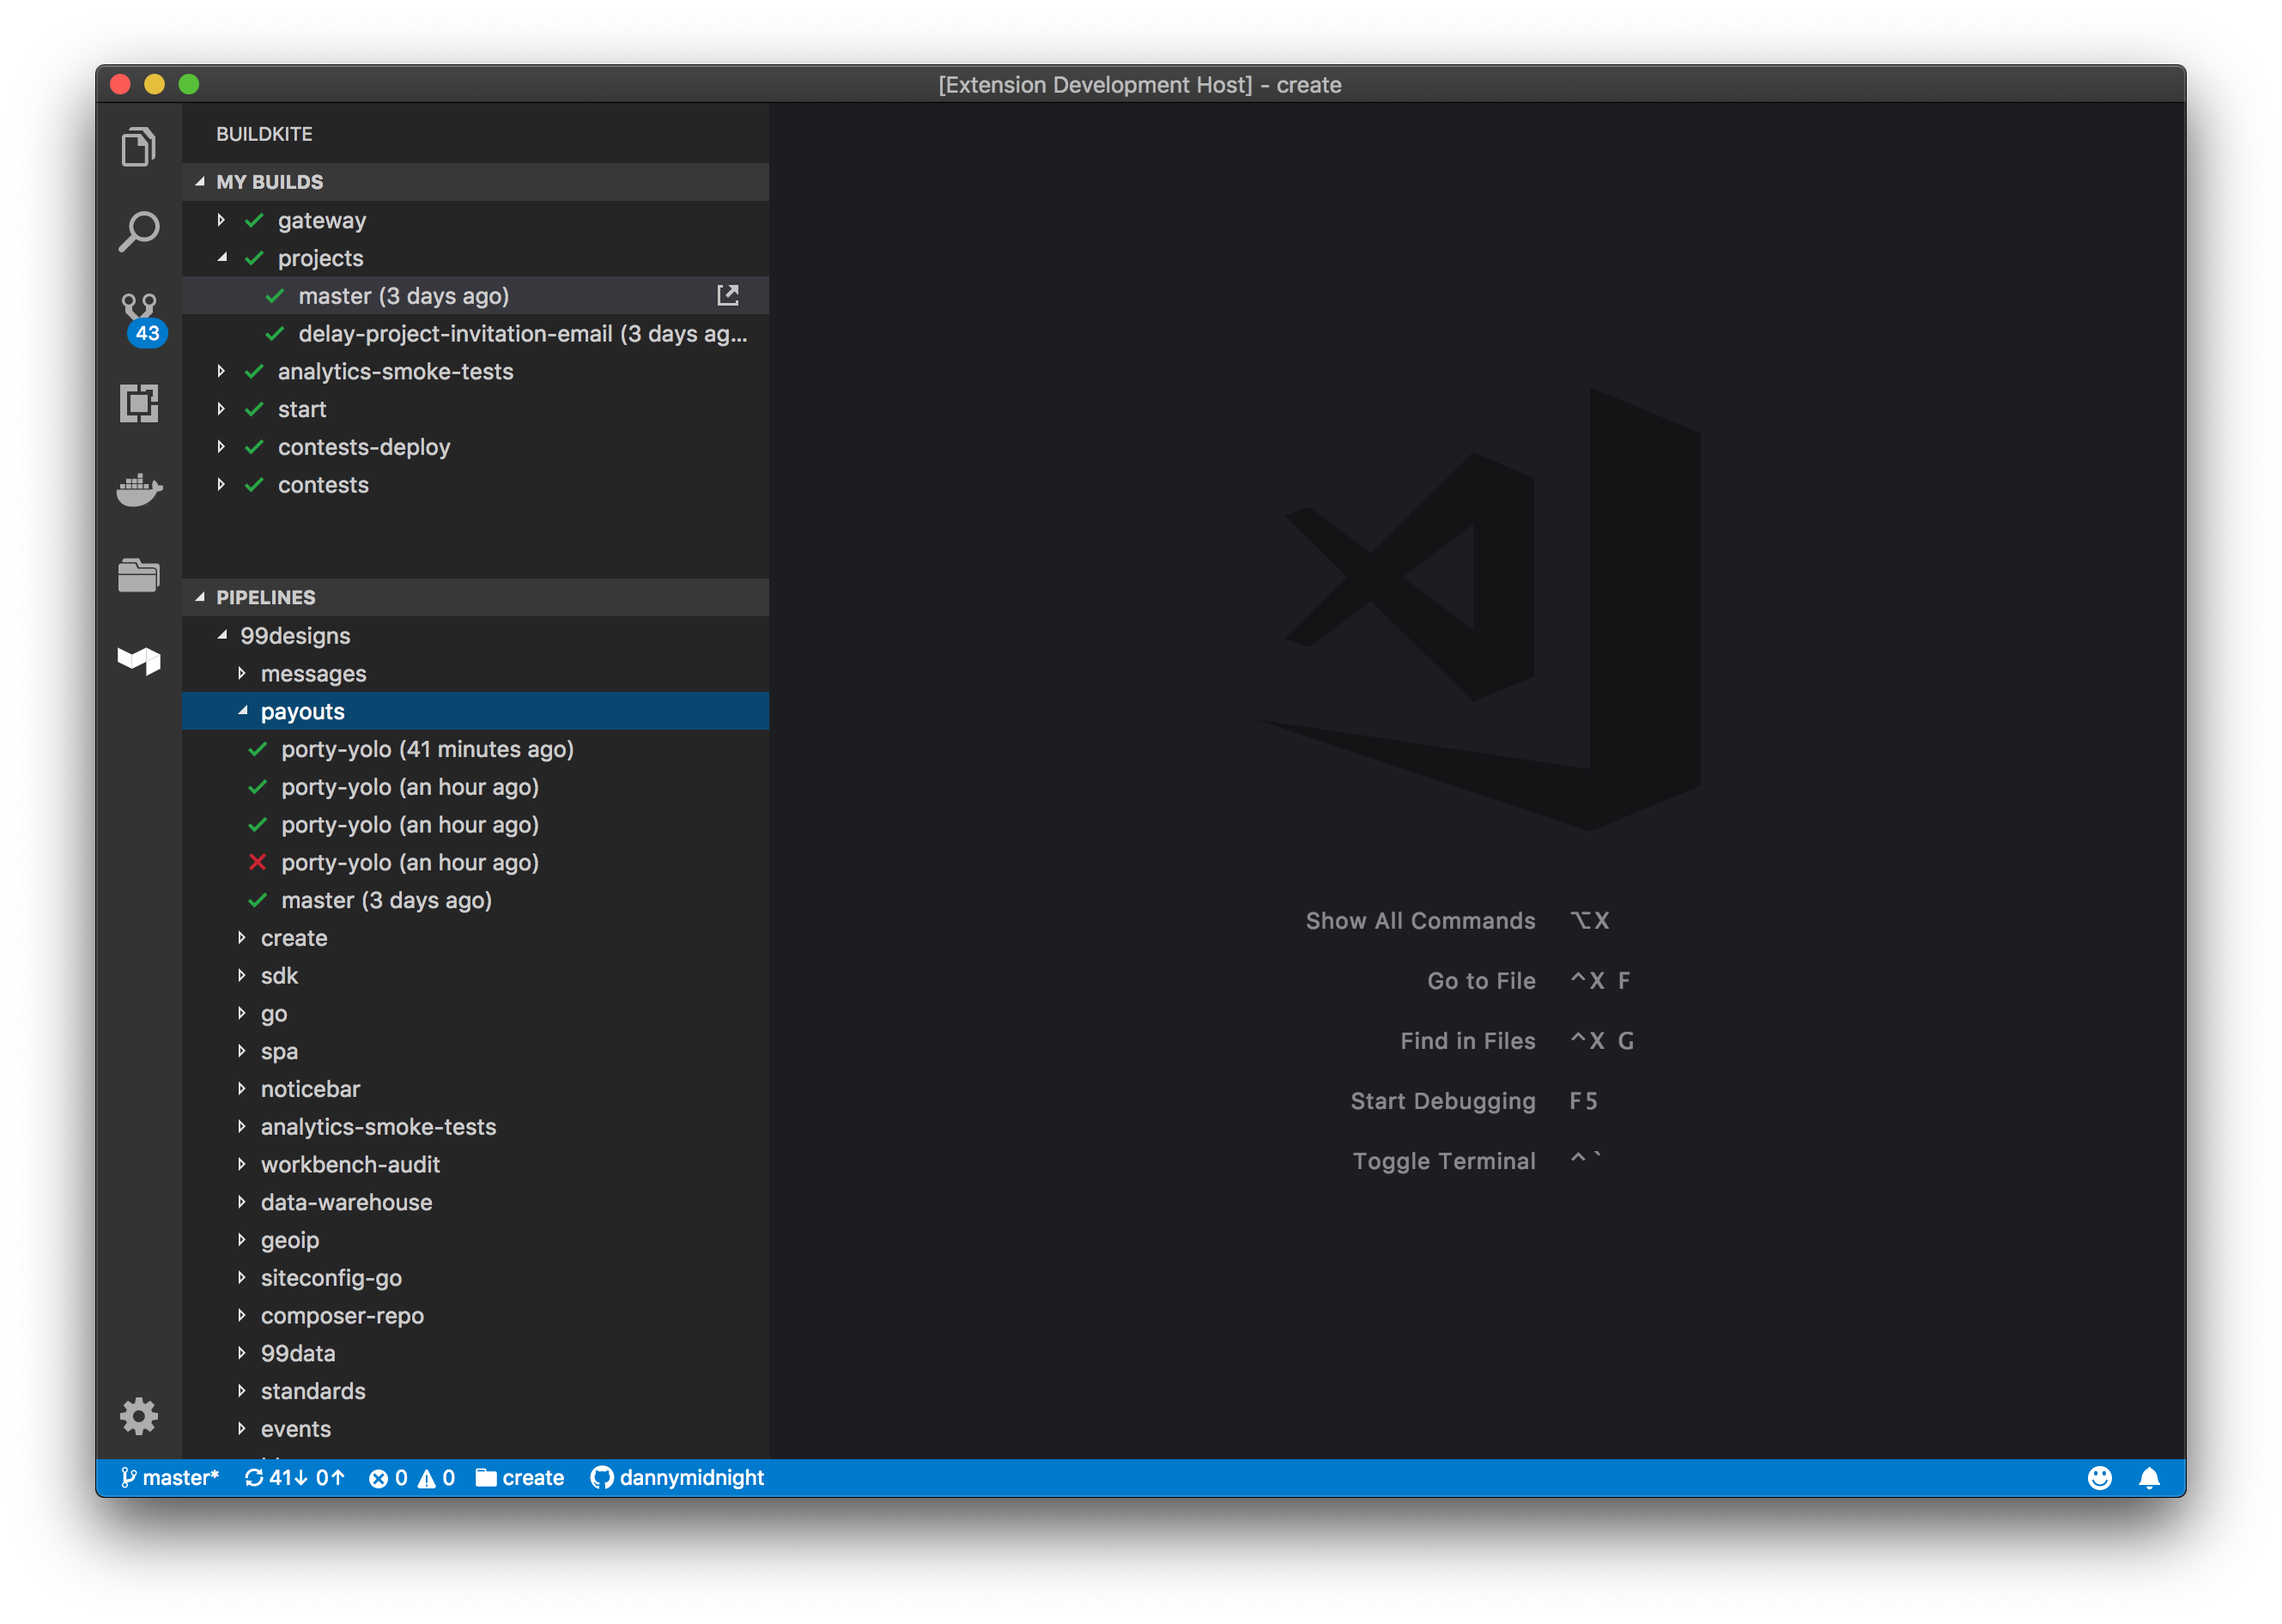This screenshot has width=2282, height=1624.
Task: Open the errors and warnings indicator
Action: point(411,1477)
